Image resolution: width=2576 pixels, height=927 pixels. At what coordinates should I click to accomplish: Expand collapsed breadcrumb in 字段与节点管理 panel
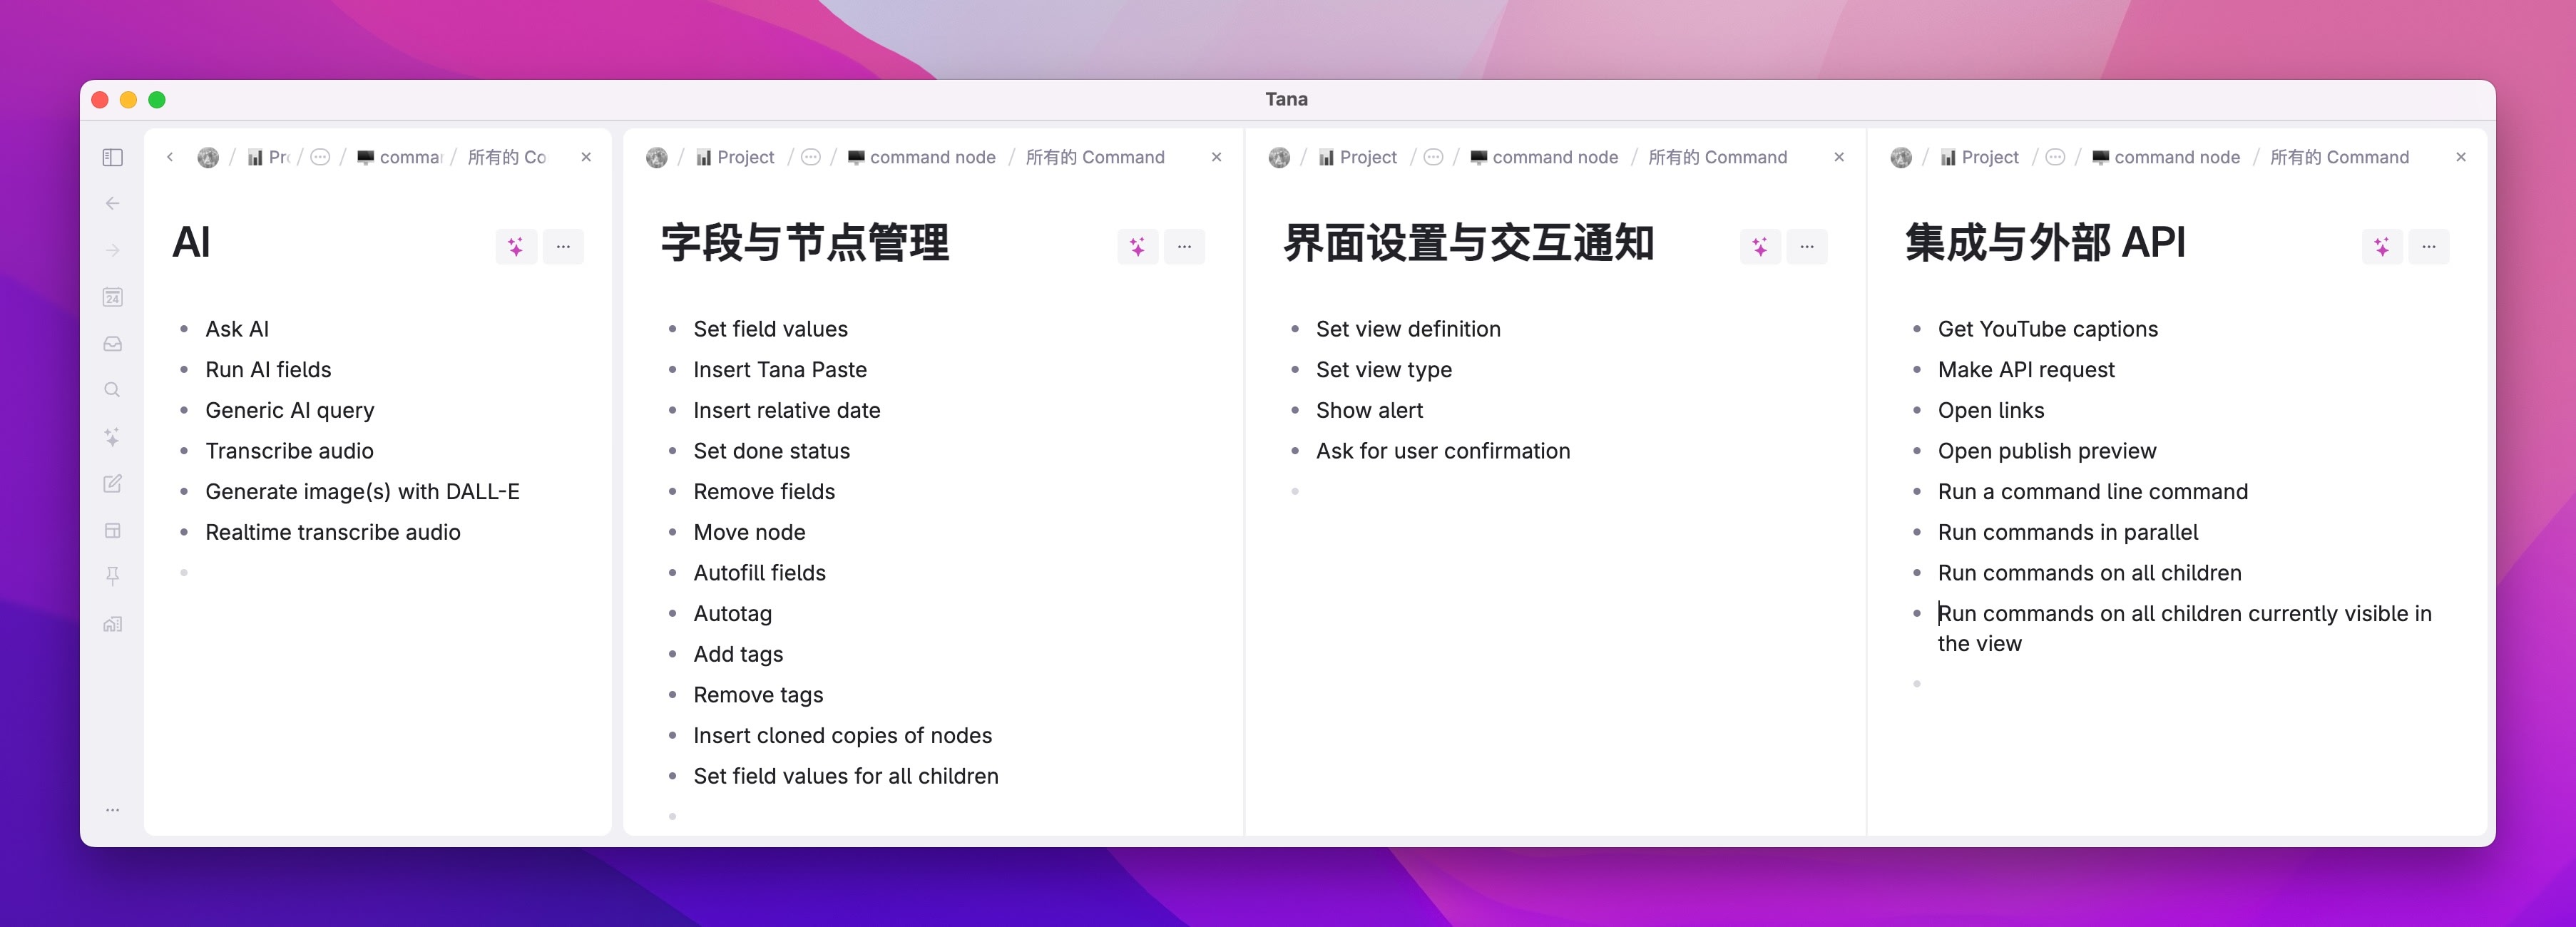811,157
